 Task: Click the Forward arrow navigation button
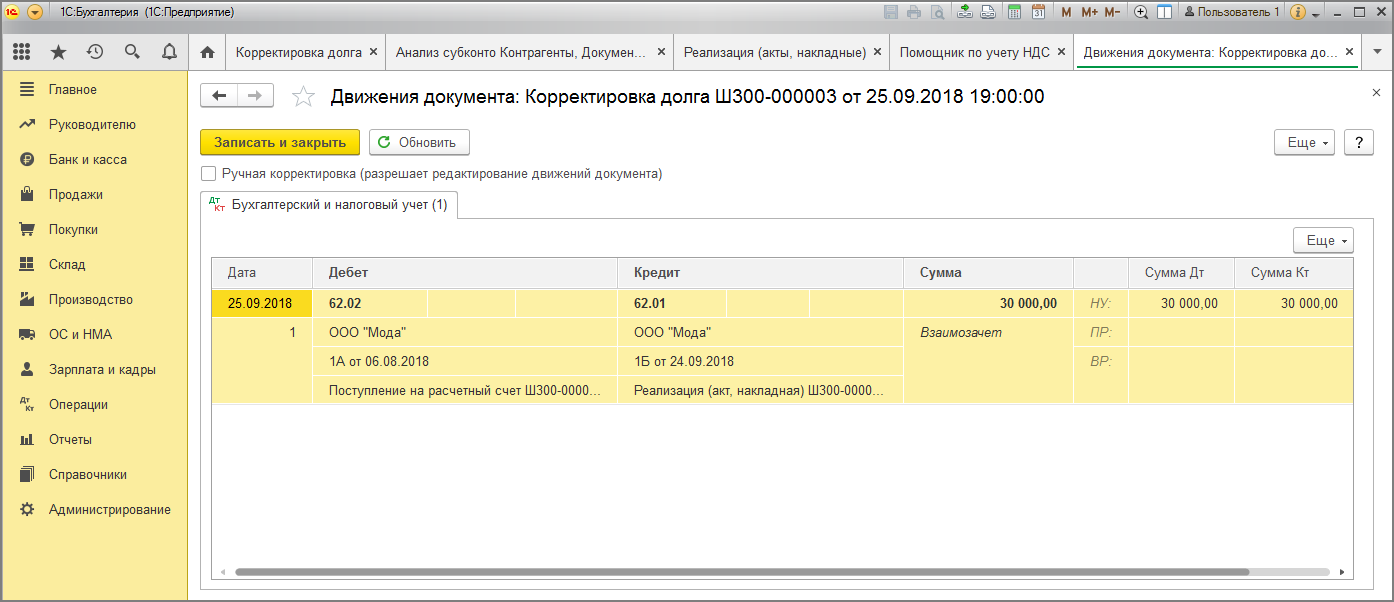tap(254, 95)
